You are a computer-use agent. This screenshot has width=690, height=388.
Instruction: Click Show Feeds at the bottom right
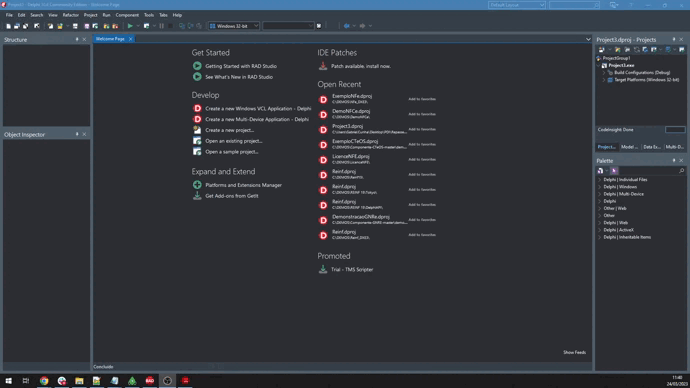coord(574,352)
